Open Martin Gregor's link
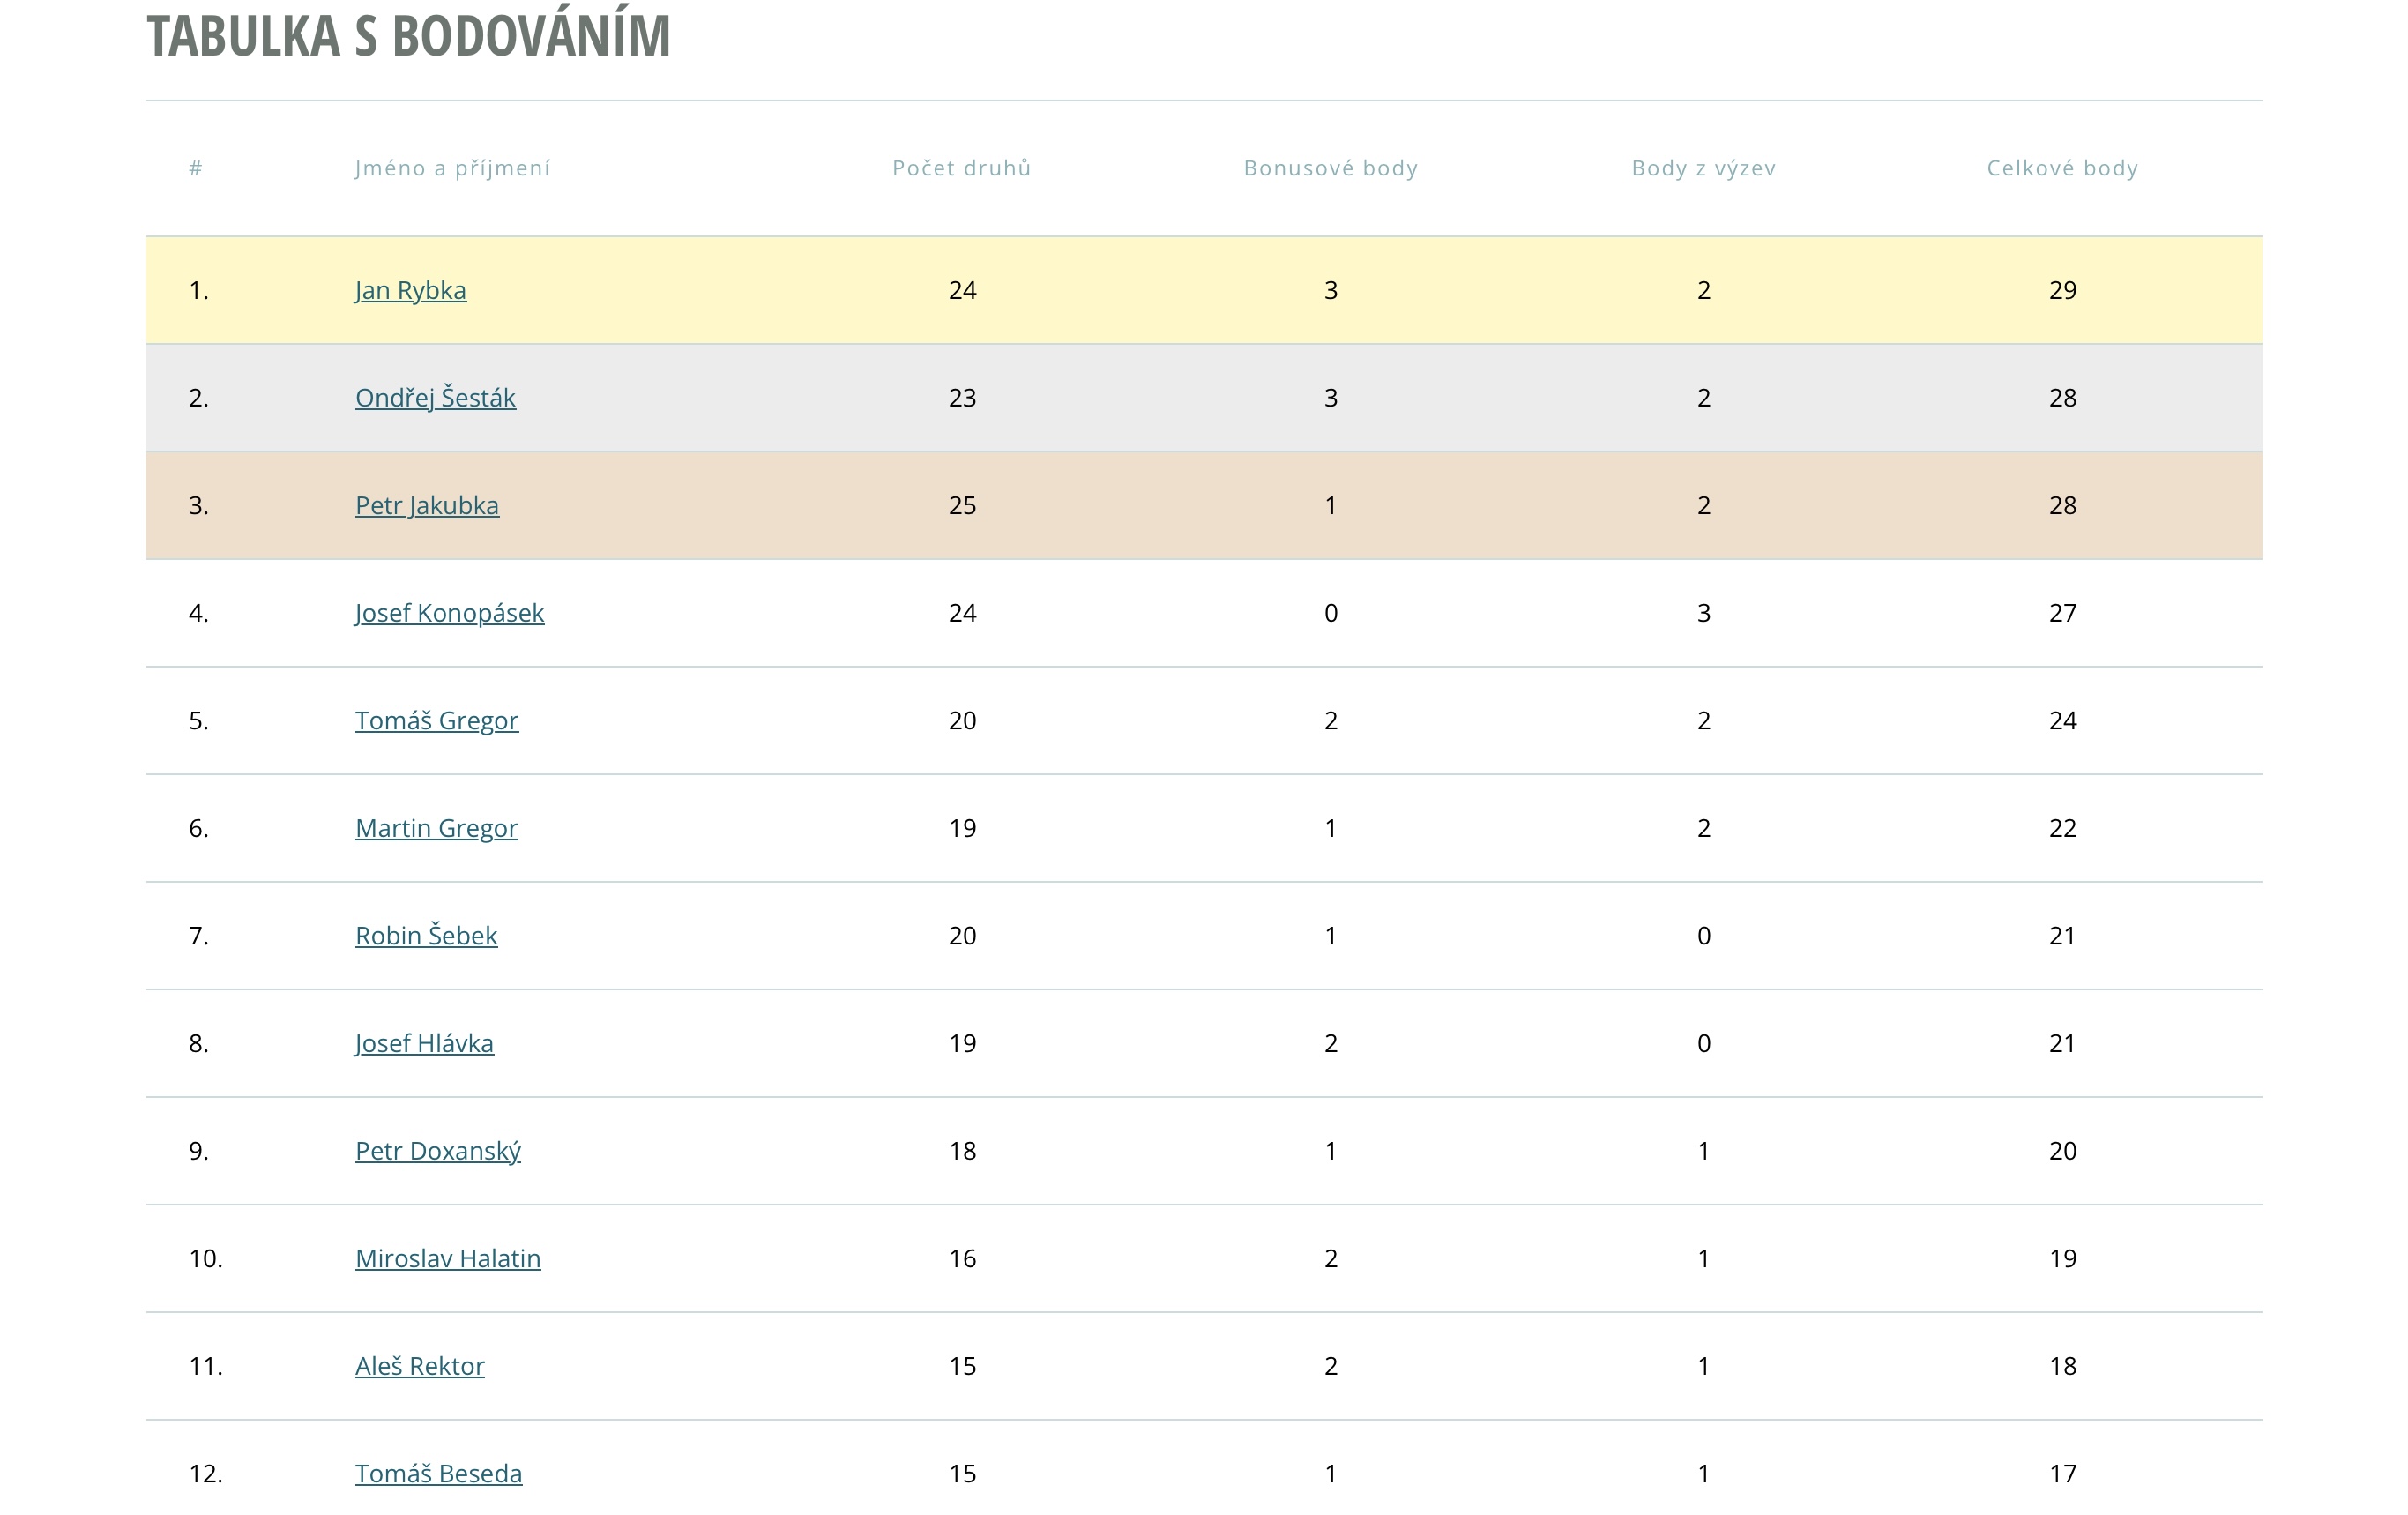Image resolution: width=2408 pixels, height=1515 pixels. [436, 828]
